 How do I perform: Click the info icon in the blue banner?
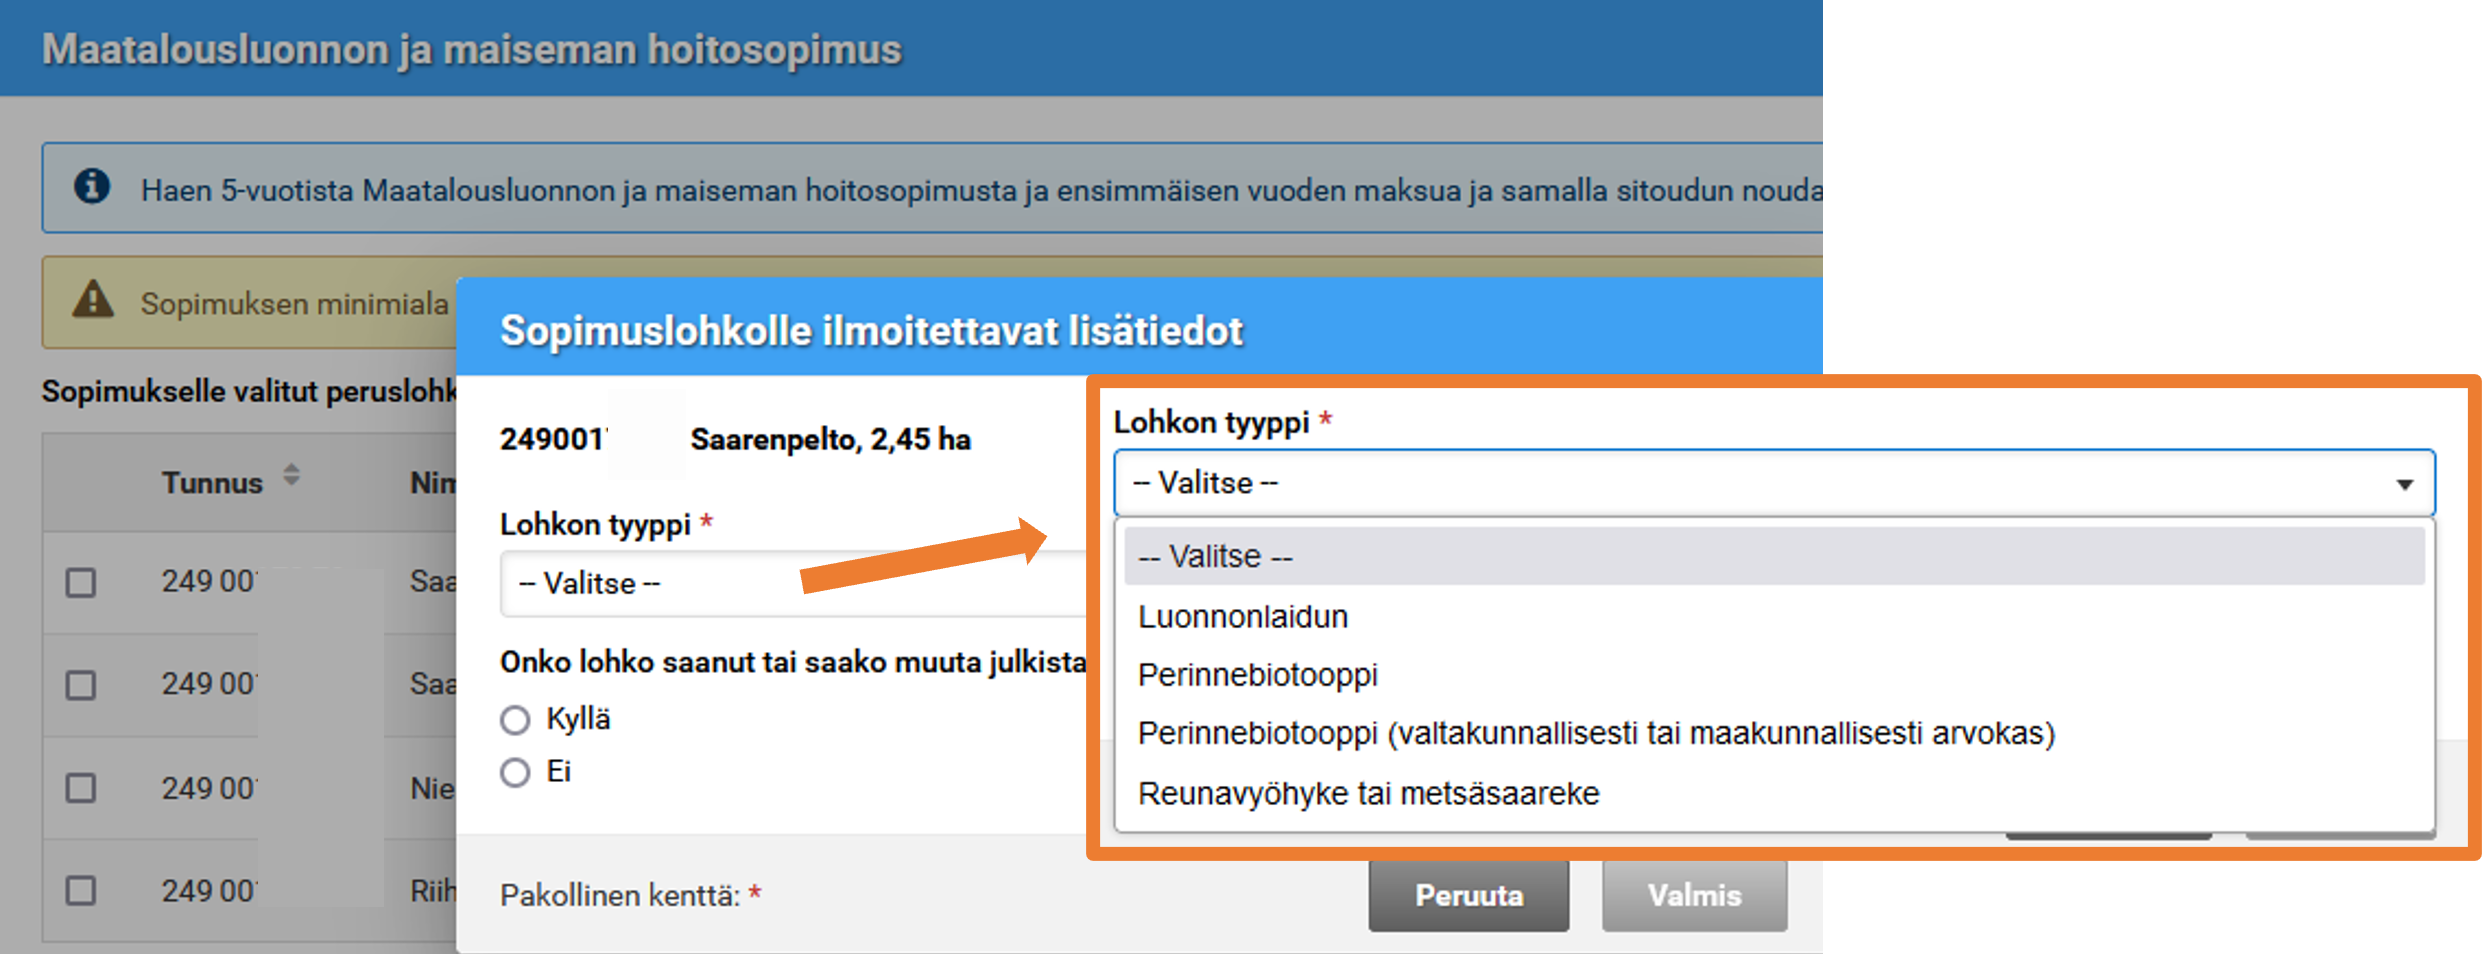tap(93, 187)
